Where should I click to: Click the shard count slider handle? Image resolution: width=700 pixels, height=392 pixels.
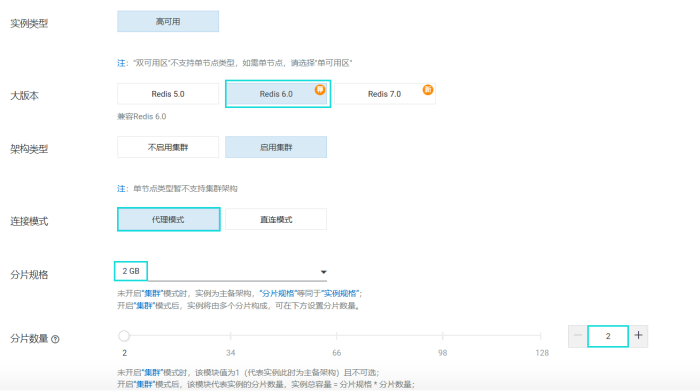pos(124,336)
